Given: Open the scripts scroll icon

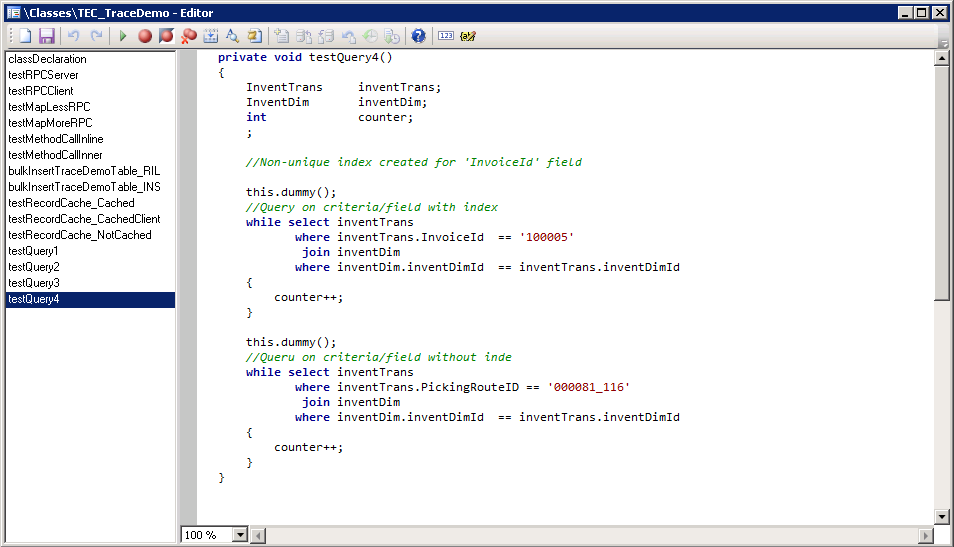Looking at the screenshot, I should click(x=254, y=36).
